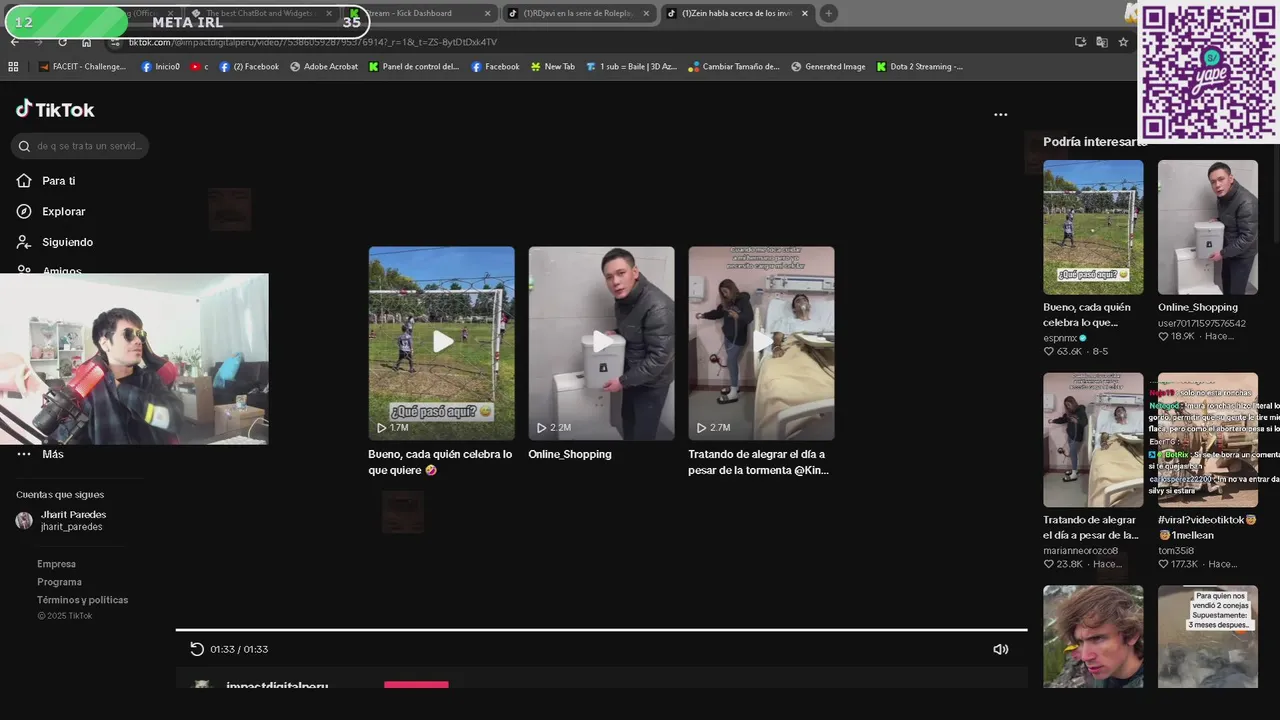Click the Para ti home icon
The height and width of the screenshot is (720, 1280).
click(24, 181)
